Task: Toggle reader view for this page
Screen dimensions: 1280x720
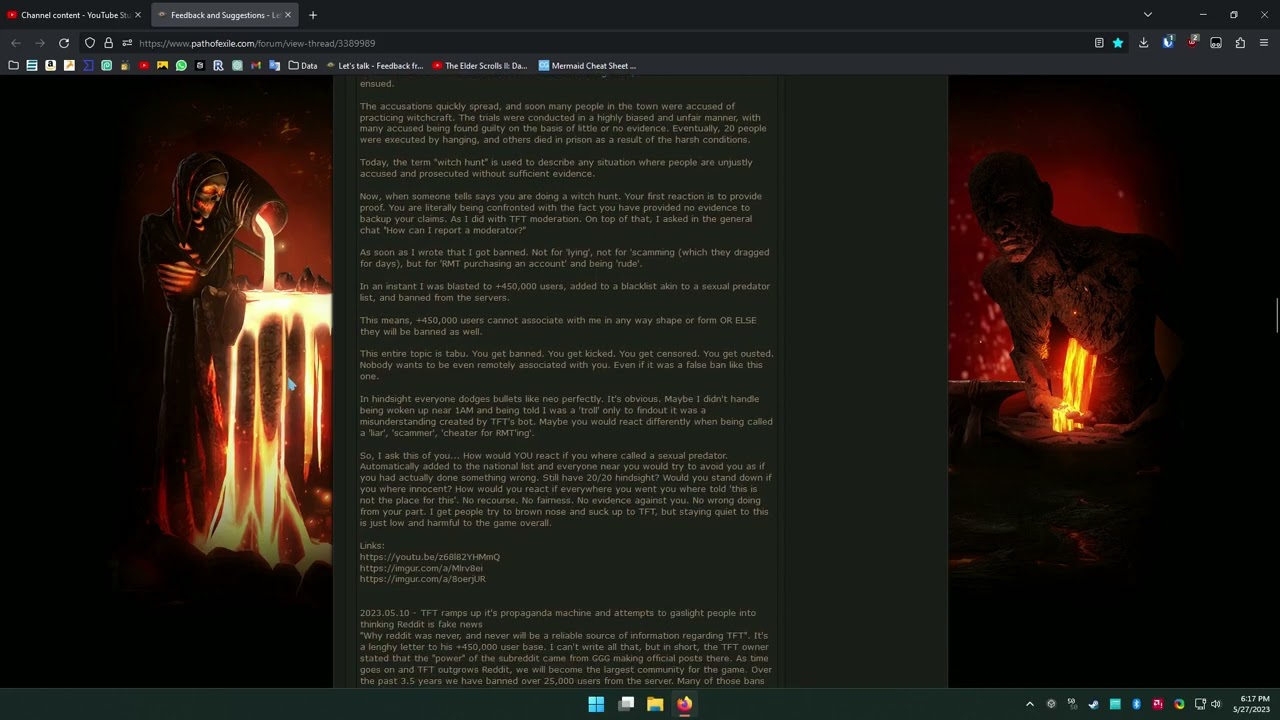Action: point(1099,43)
